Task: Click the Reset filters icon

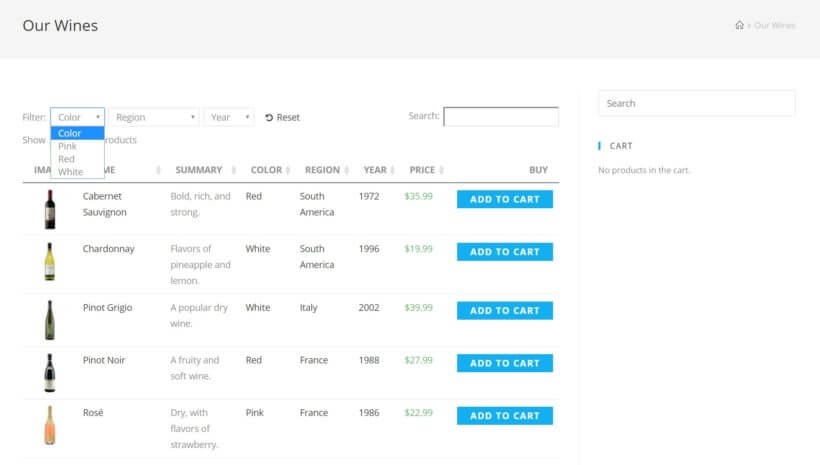Action: (269, 118)
